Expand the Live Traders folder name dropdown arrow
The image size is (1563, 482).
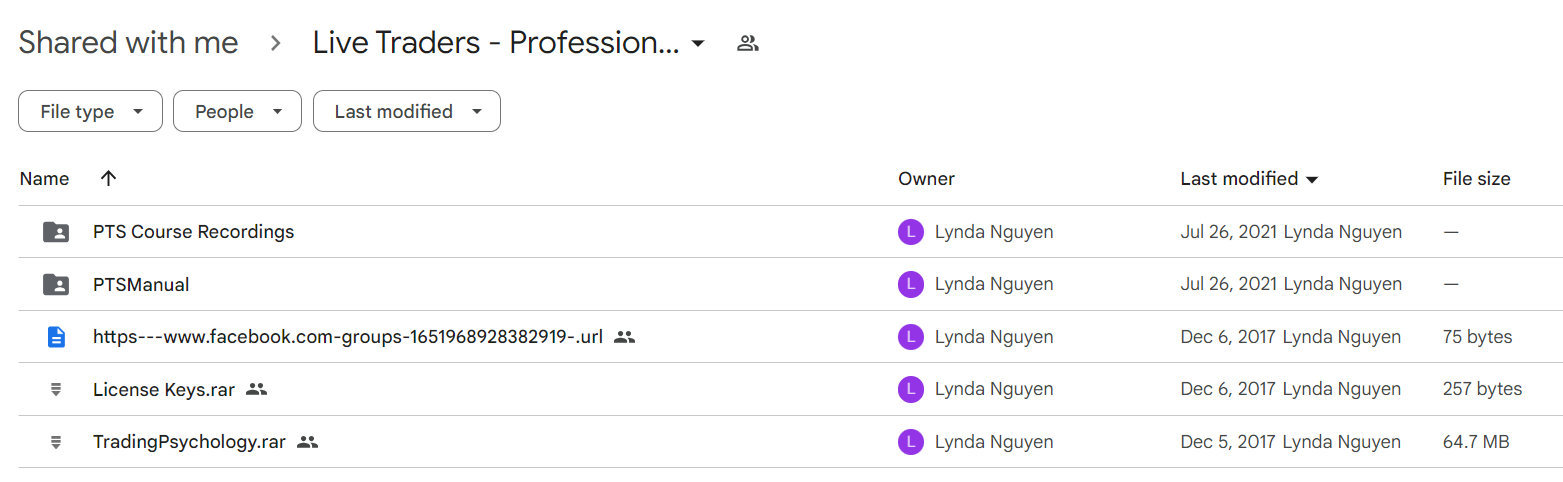[698, 44]
